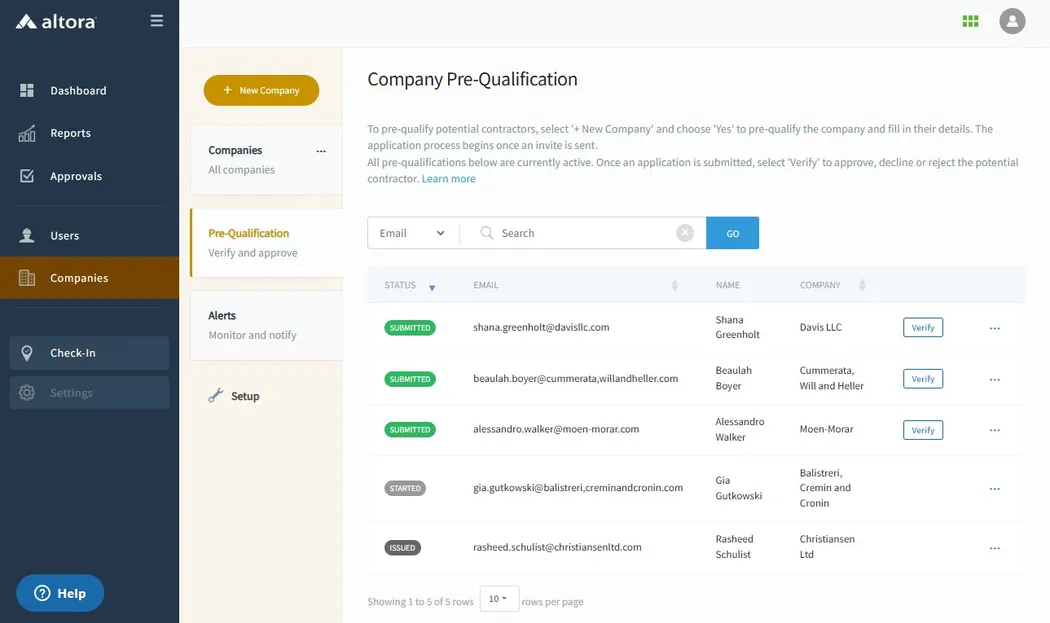This screenshot has height=623, width=1050.
Task: Verify Alessandro Walker's application
Action: (923, 430)
